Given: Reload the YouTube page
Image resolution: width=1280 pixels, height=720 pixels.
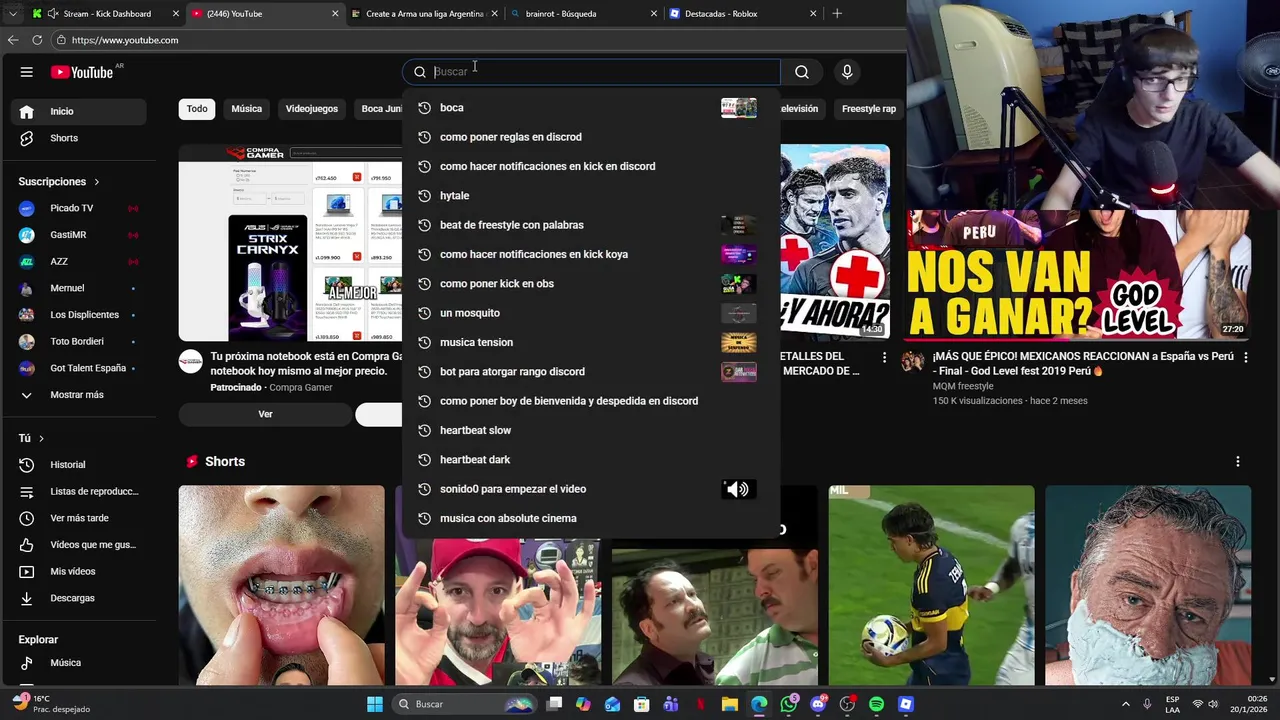Looking at the screenshot, I should pos(37,40).
